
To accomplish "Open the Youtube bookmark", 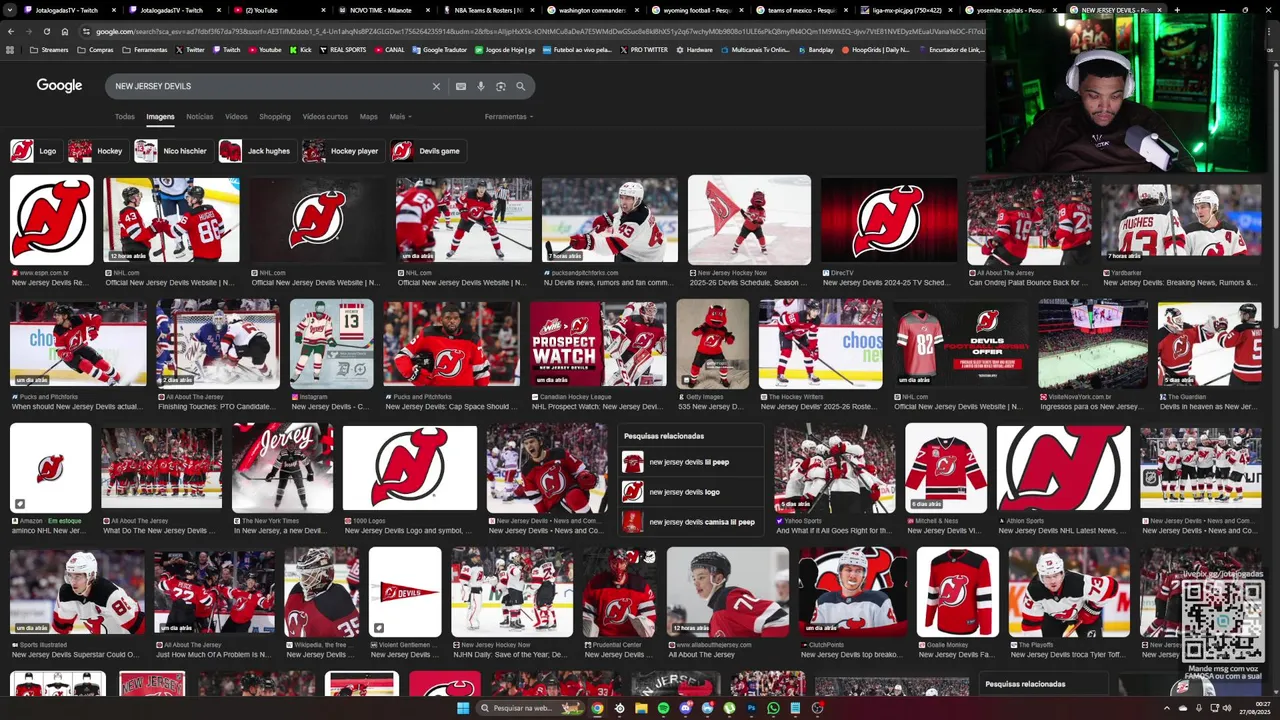I will [265, 49].
